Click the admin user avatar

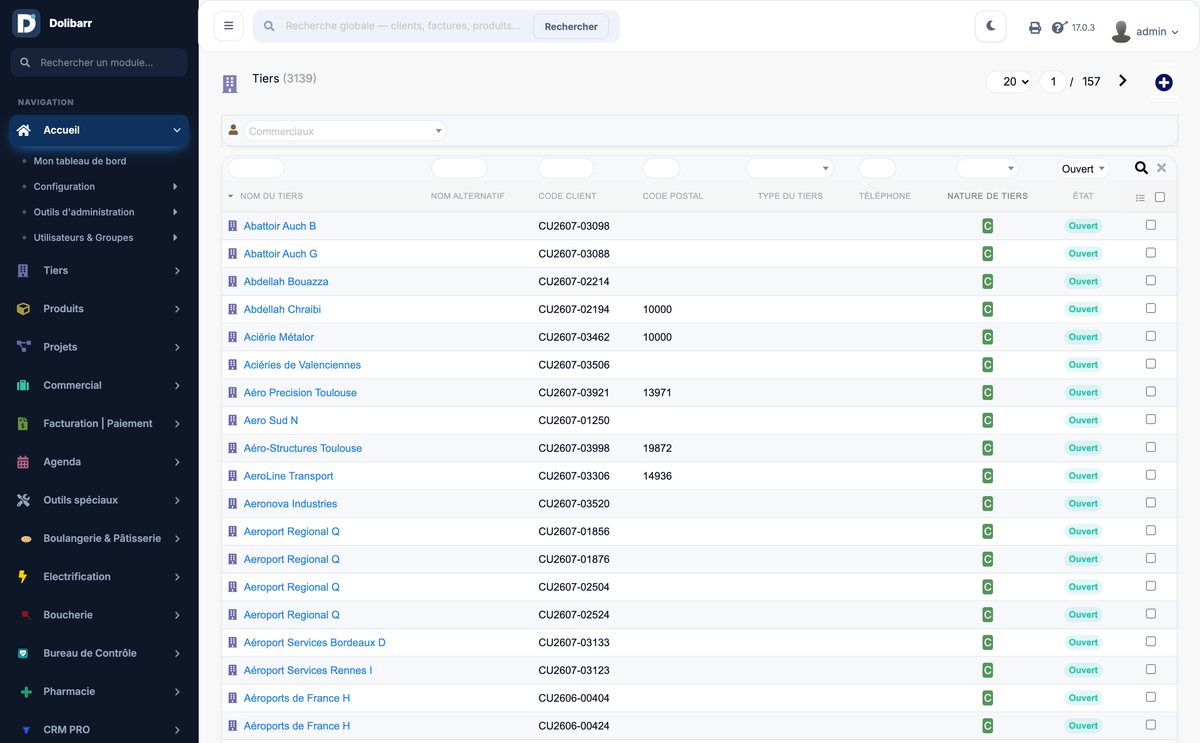pos(1121,31)
